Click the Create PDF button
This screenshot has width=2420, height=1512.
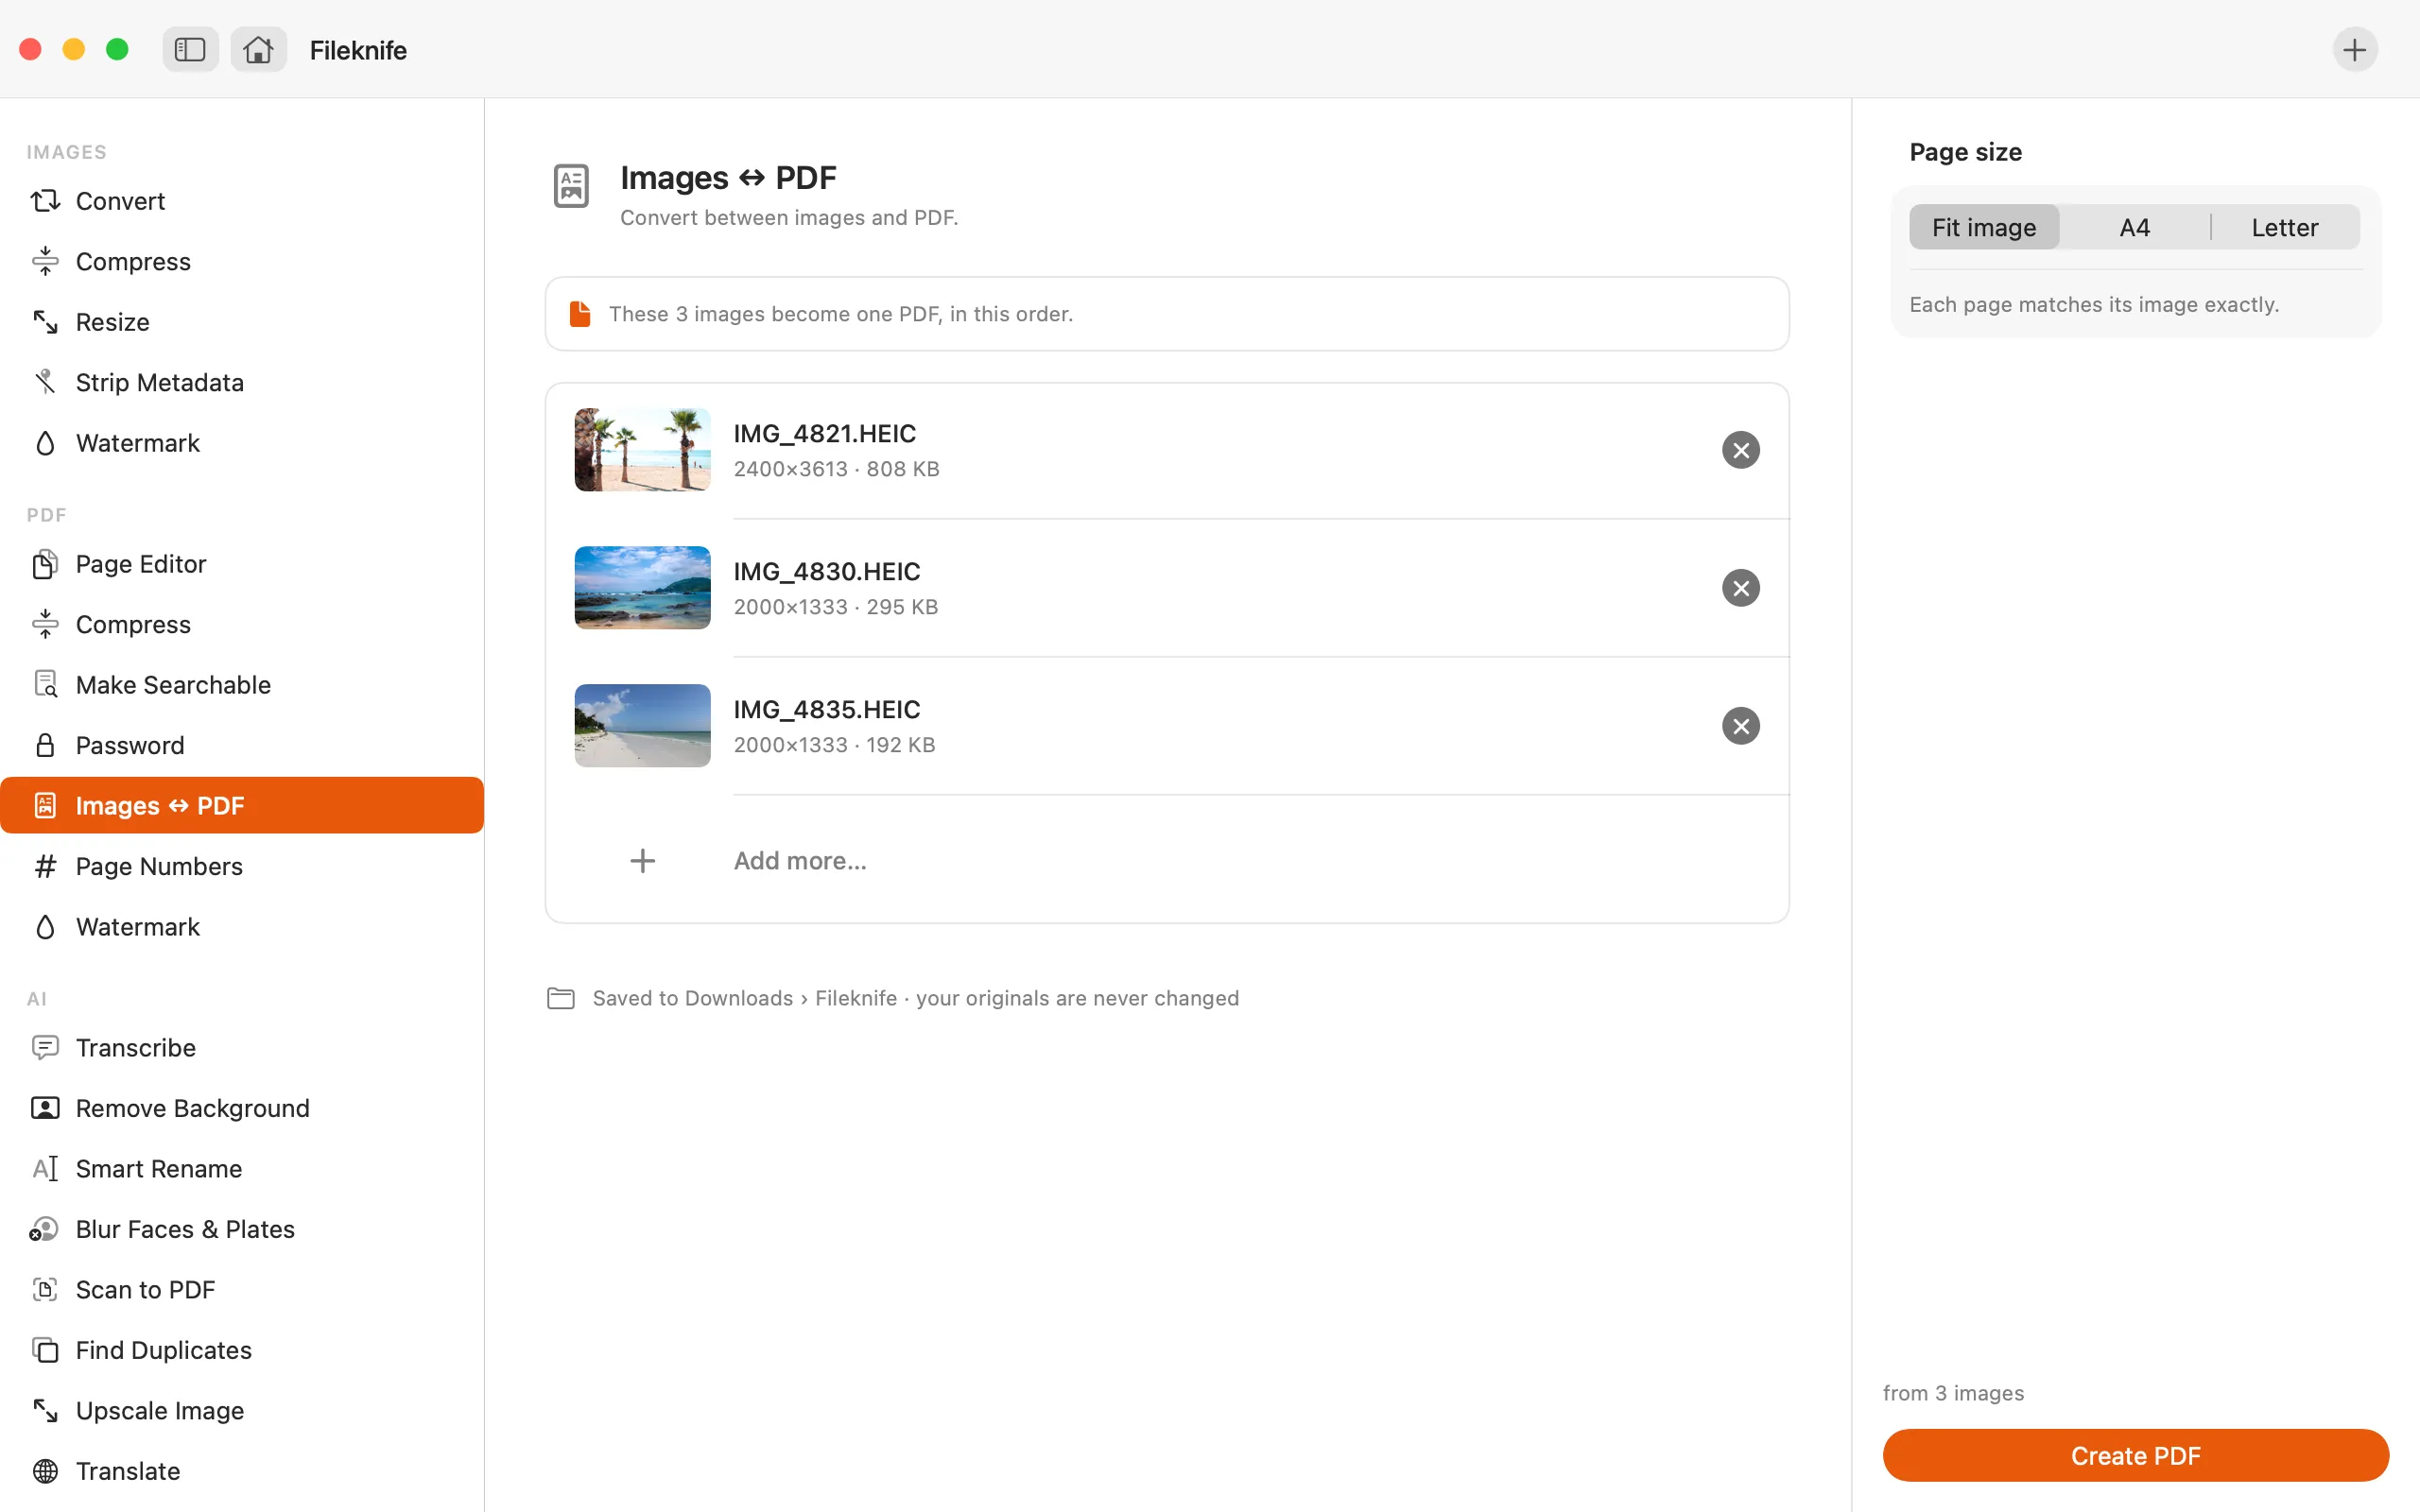coord(2135,1455)
